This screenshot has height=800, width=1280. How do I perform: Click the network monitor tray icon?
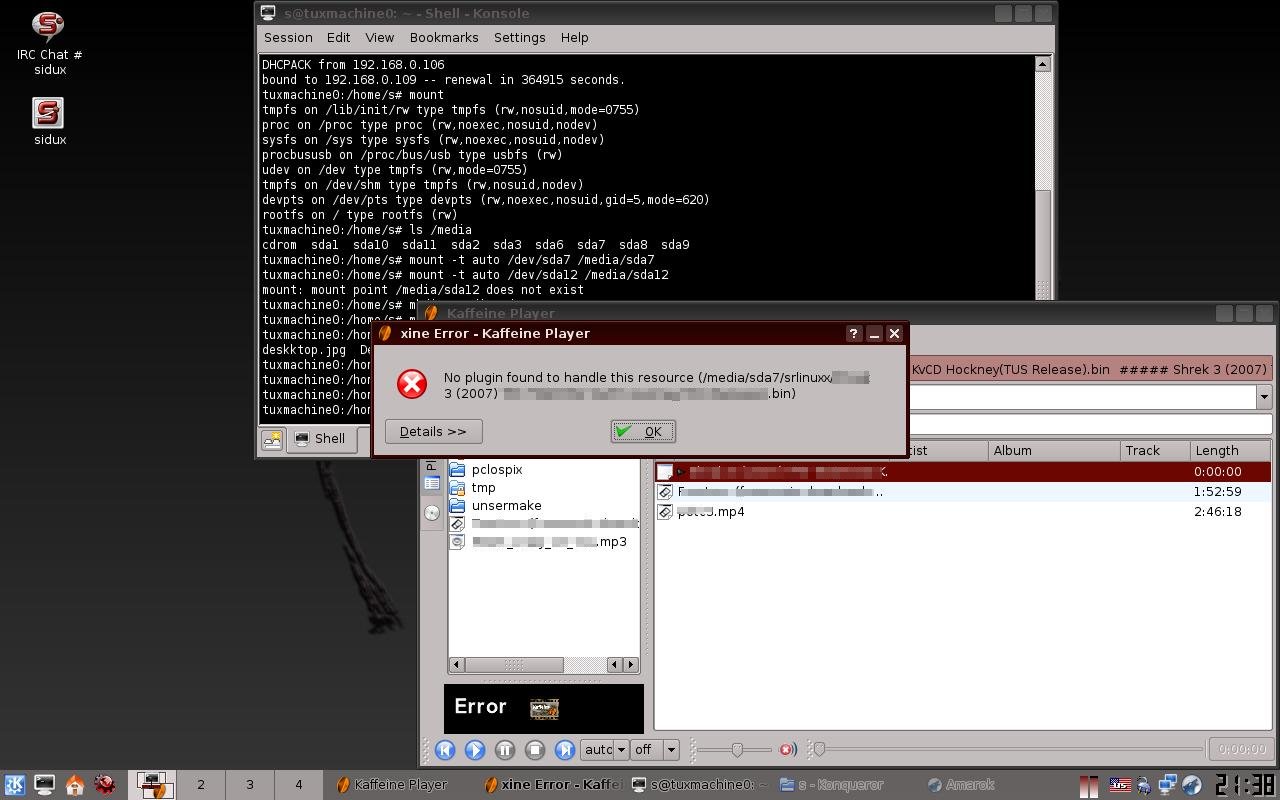1167,785
